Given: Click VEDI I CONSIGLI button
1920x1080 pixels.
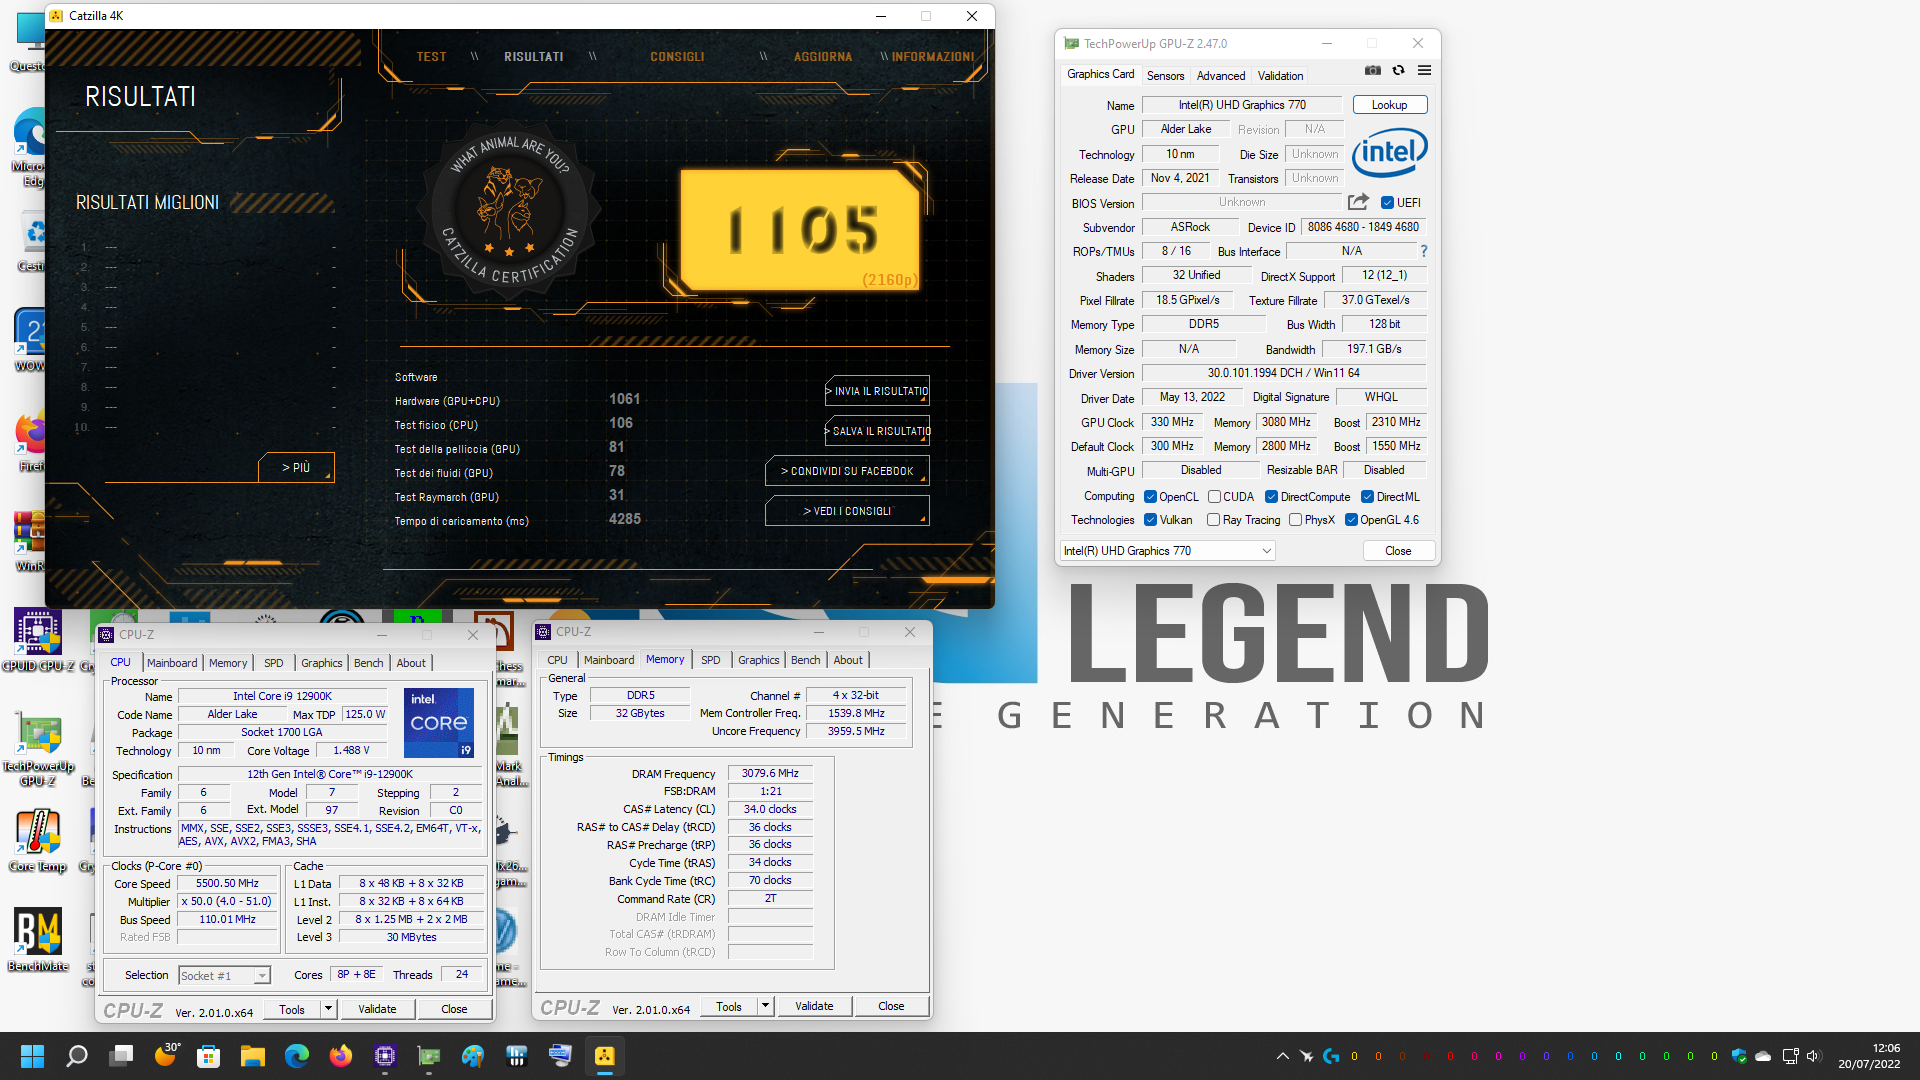Looking at the screenshot, I should [847, 511].
